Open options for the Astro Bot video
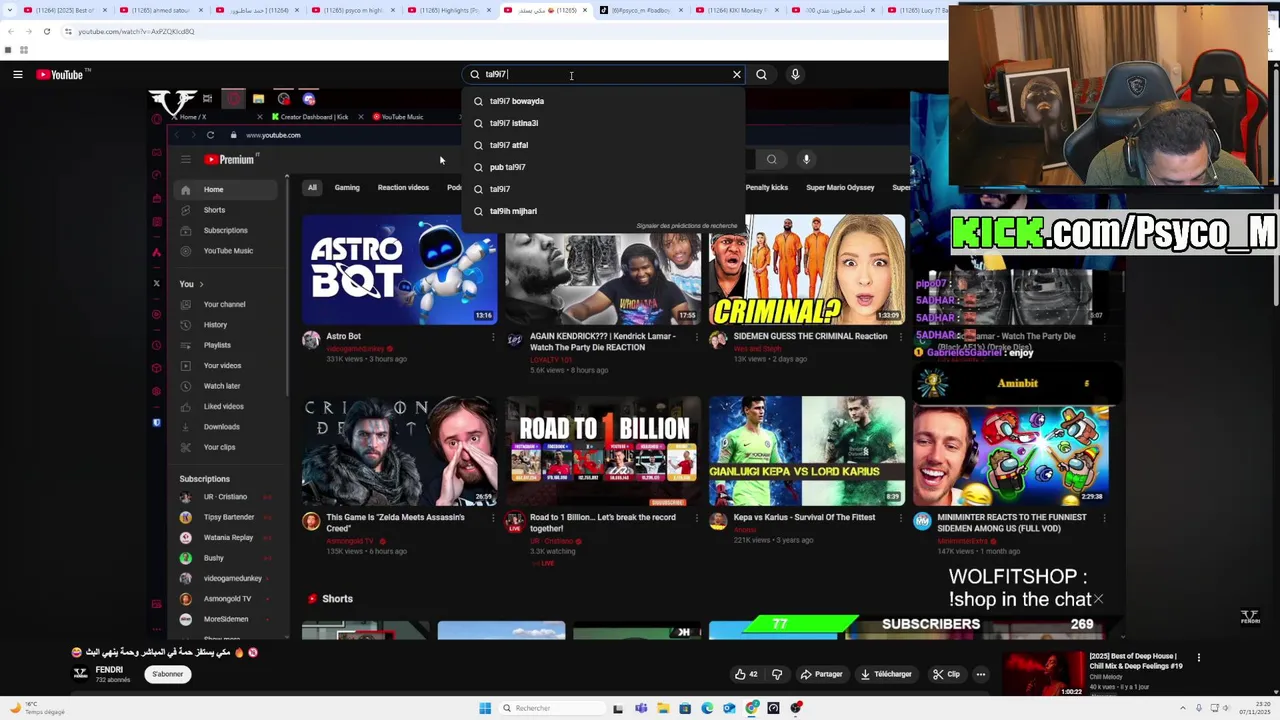Screen dimensions: 1280x720 [x=492, y=337]
